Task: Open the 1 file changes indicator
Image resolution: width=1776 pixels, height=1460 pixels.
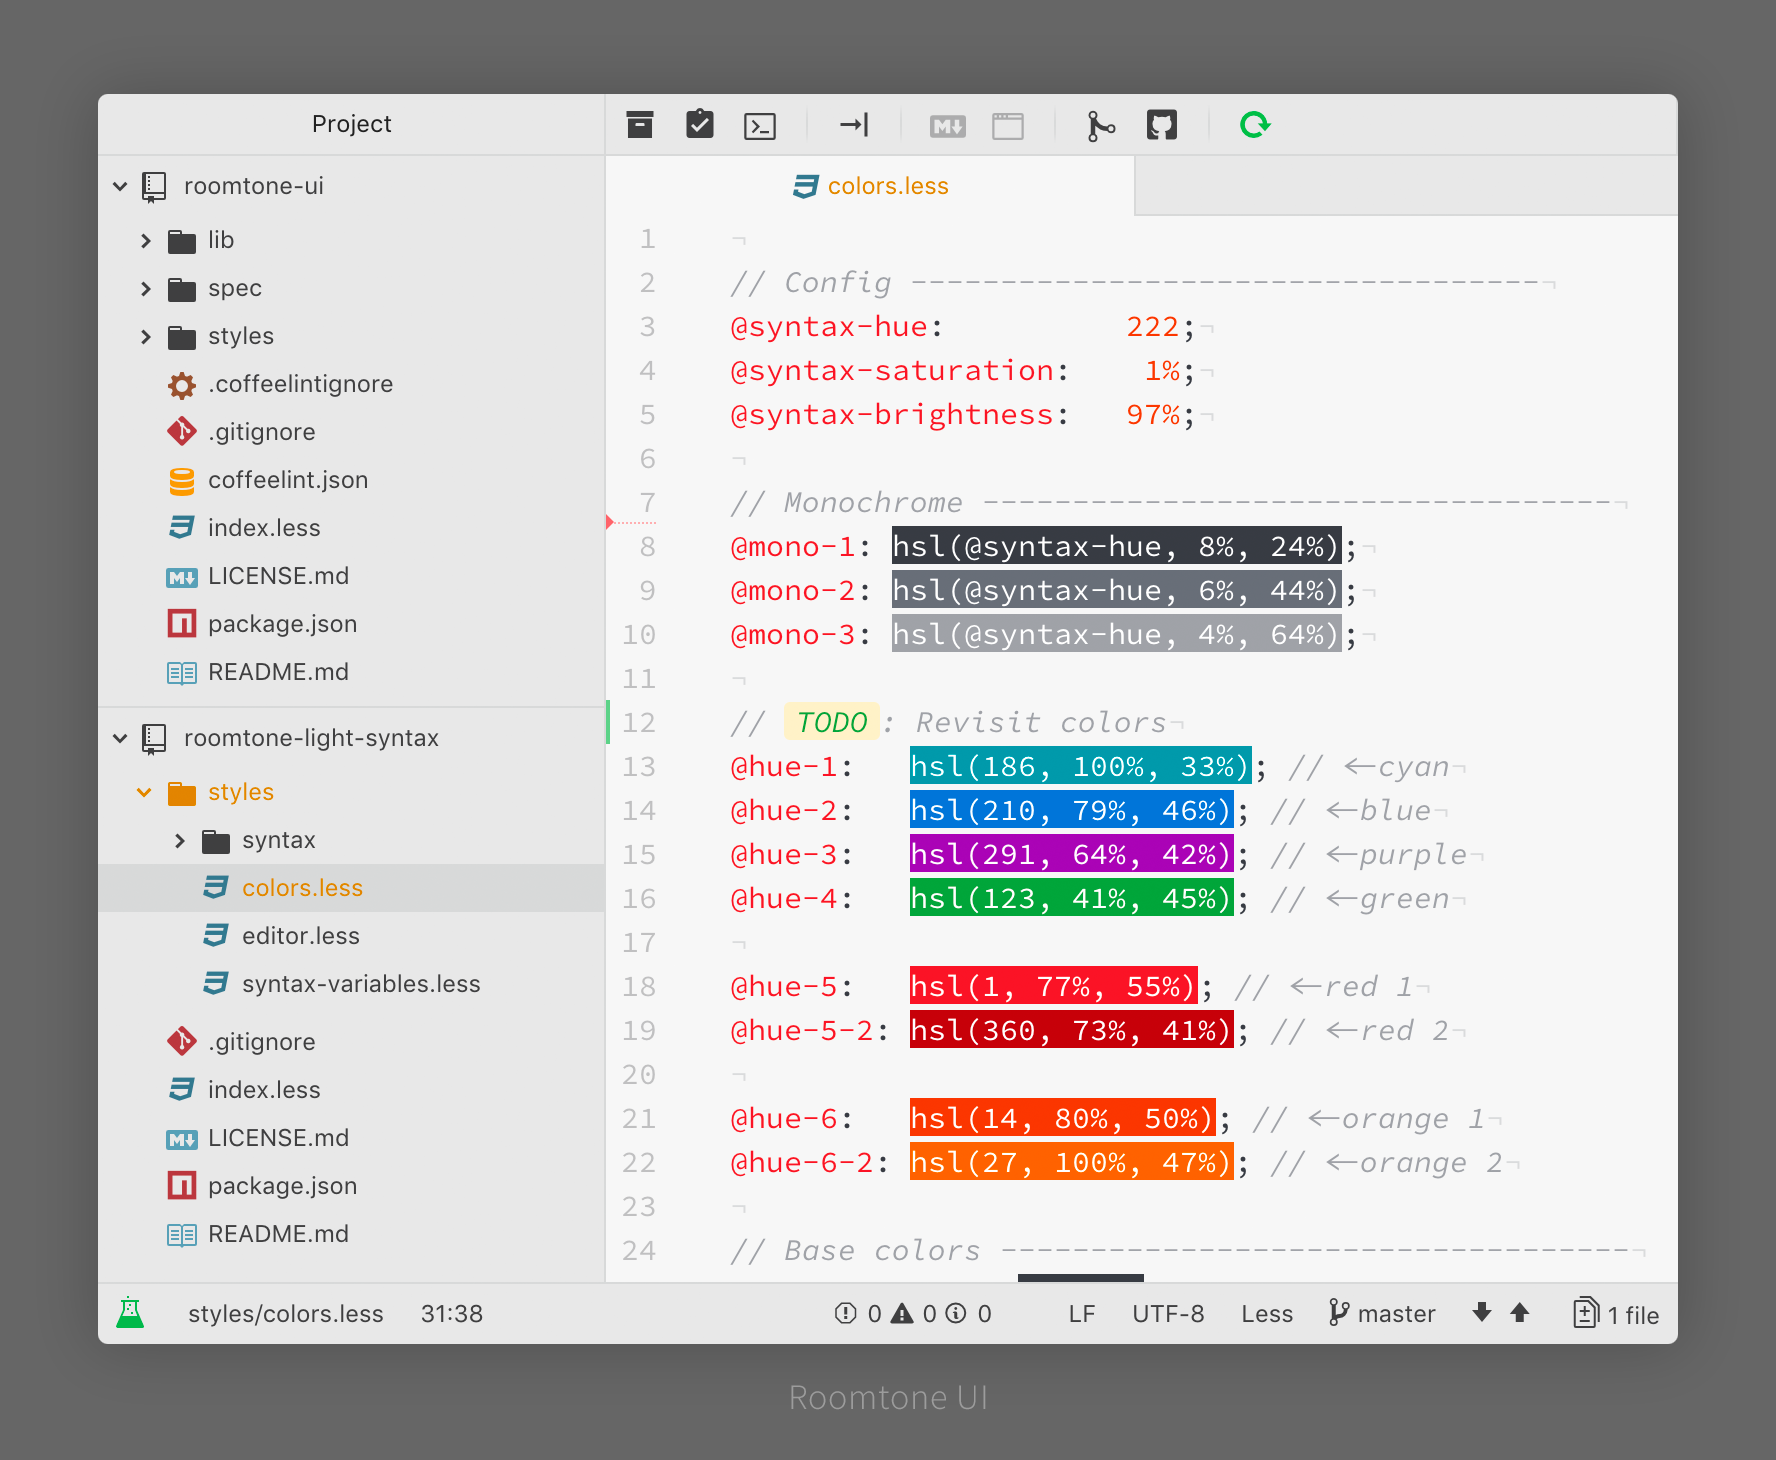Action: coord(1616,1314)
